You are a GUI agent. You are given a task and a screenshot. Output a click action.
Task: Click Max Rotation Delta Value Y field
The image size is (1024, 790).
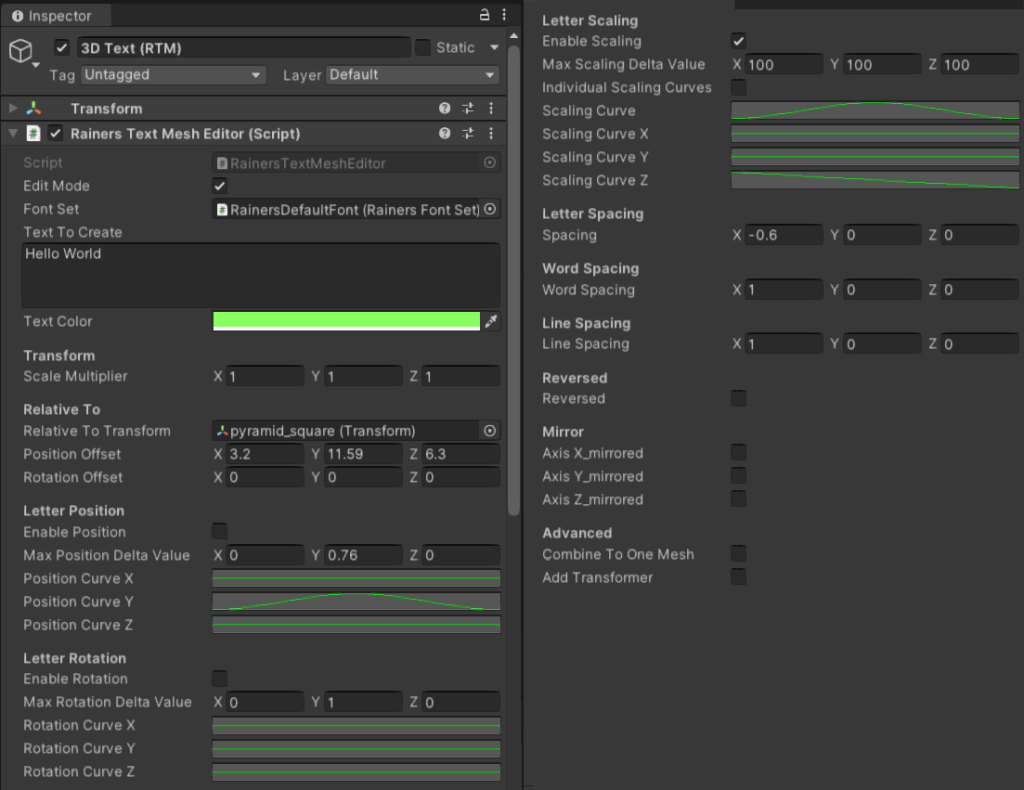point(363,702)
